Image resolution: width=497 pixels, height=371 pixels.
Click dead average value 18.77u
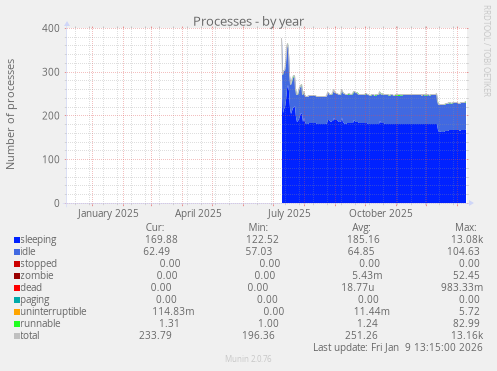coord(358,287)
